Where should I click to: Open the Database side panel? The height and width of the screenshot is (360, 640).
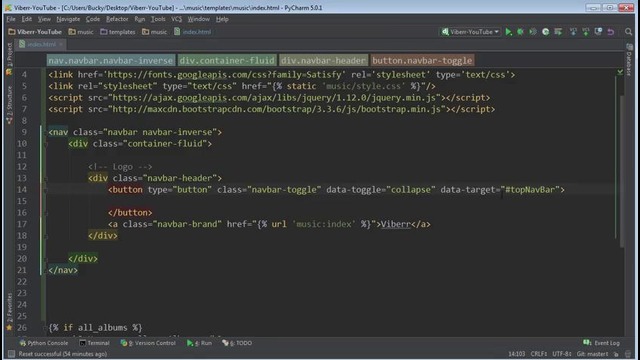tap(629, 60)
